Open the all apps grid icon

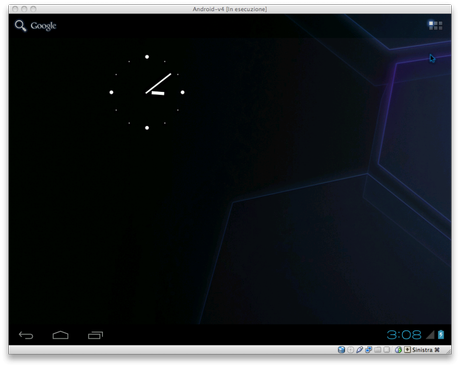point(435,25)
